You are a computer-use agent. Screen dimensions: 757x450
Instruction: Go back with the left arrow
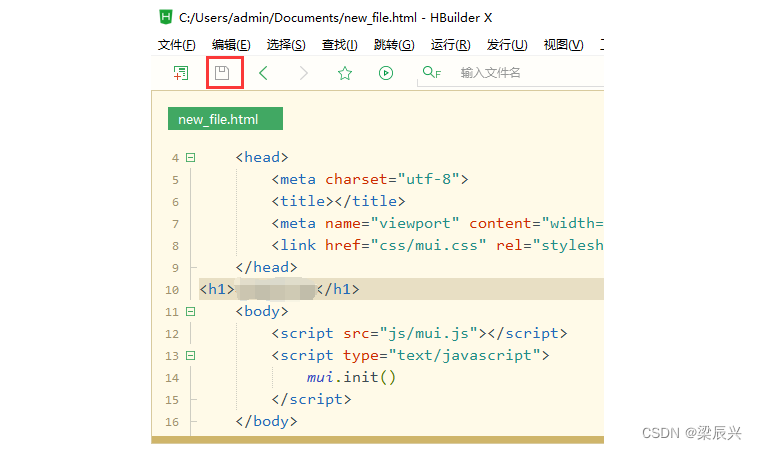pos(263,73)
